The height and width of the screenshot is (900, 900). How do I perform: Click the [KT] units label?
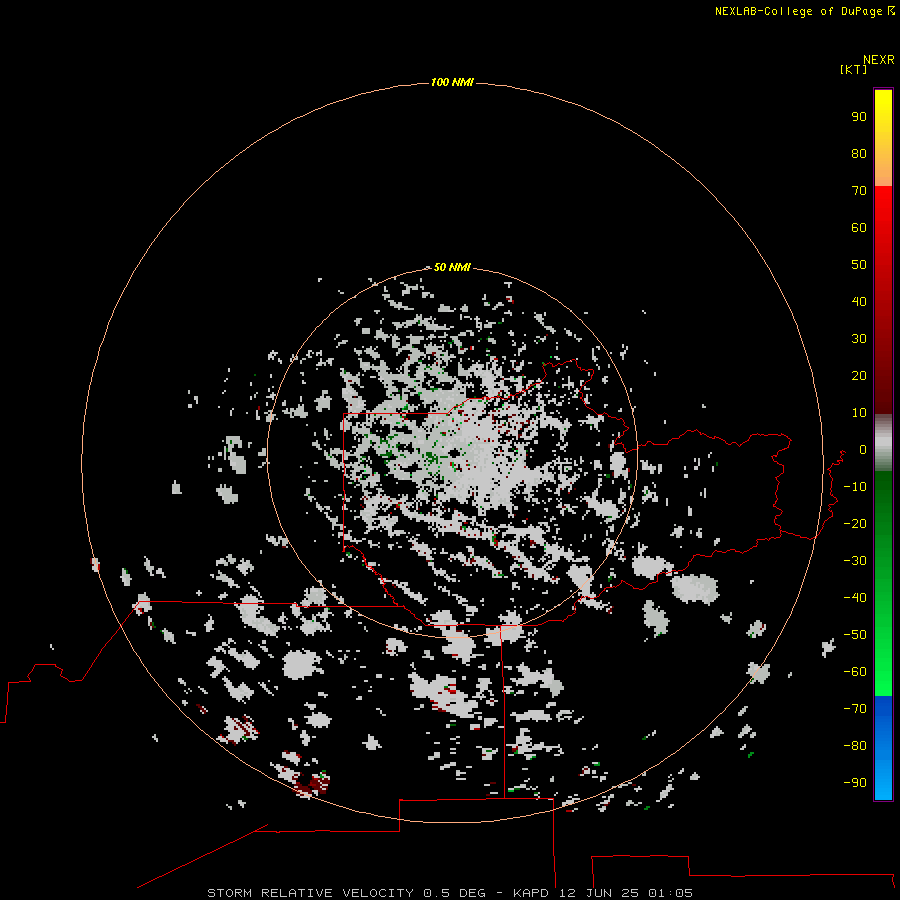pos(853,69)
